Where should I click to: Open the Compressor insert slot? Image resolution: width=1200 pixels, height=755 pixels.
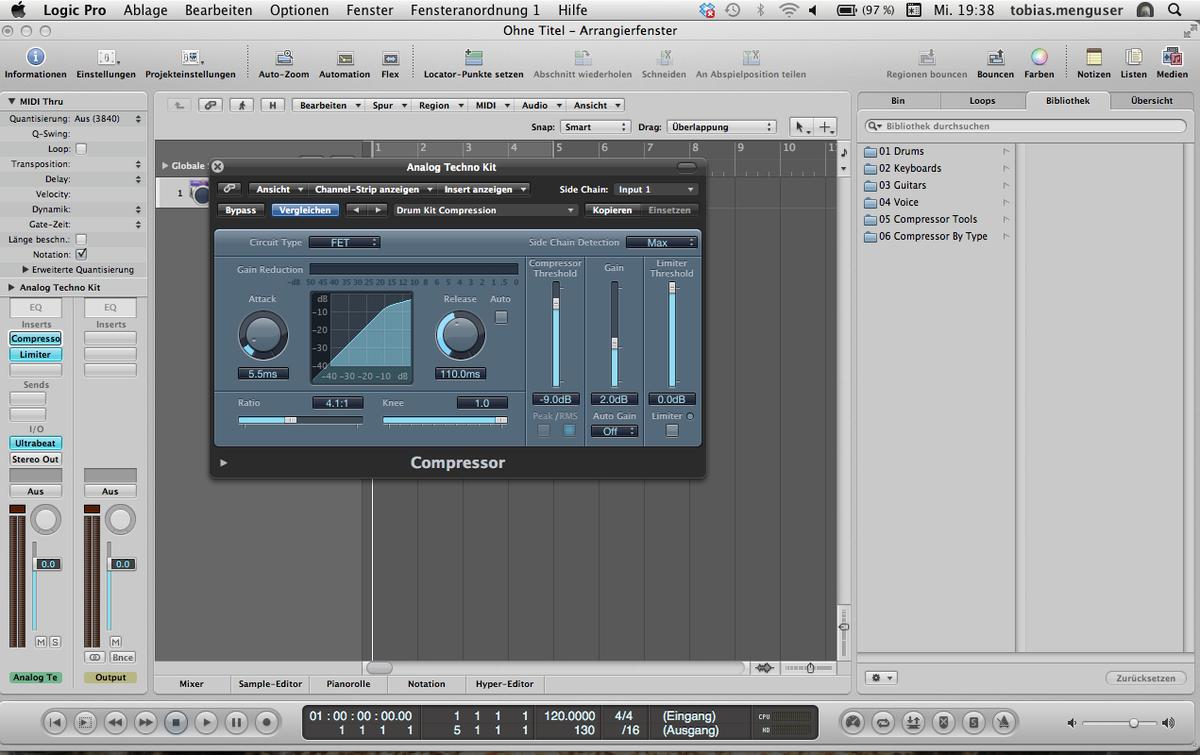click(x=35, y=339)
